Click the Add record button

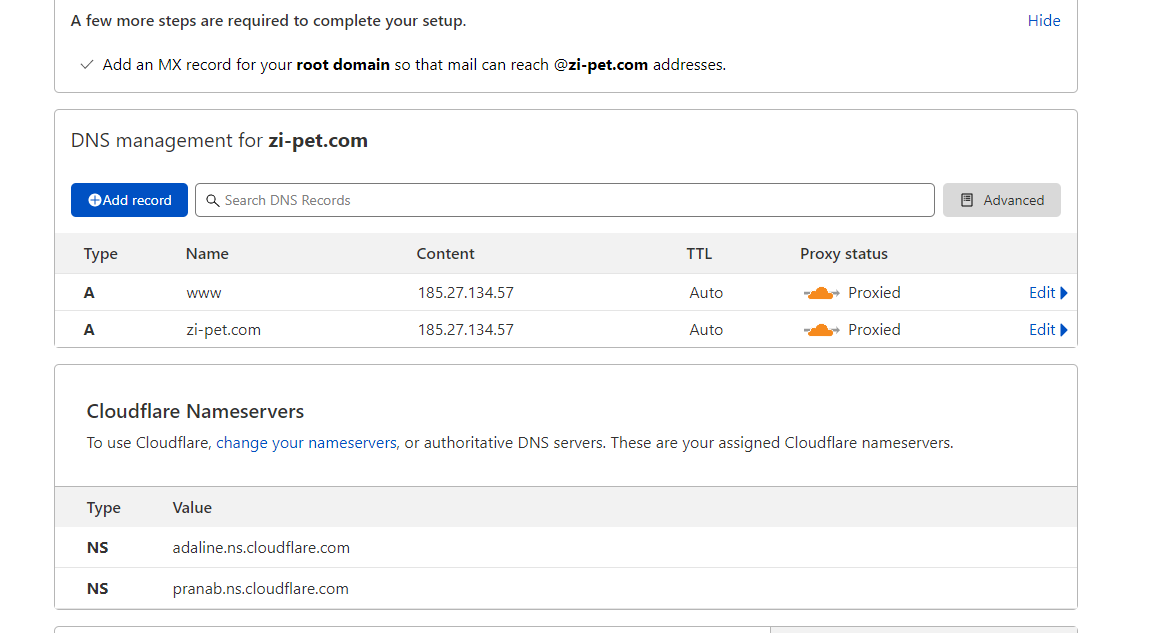129,200
